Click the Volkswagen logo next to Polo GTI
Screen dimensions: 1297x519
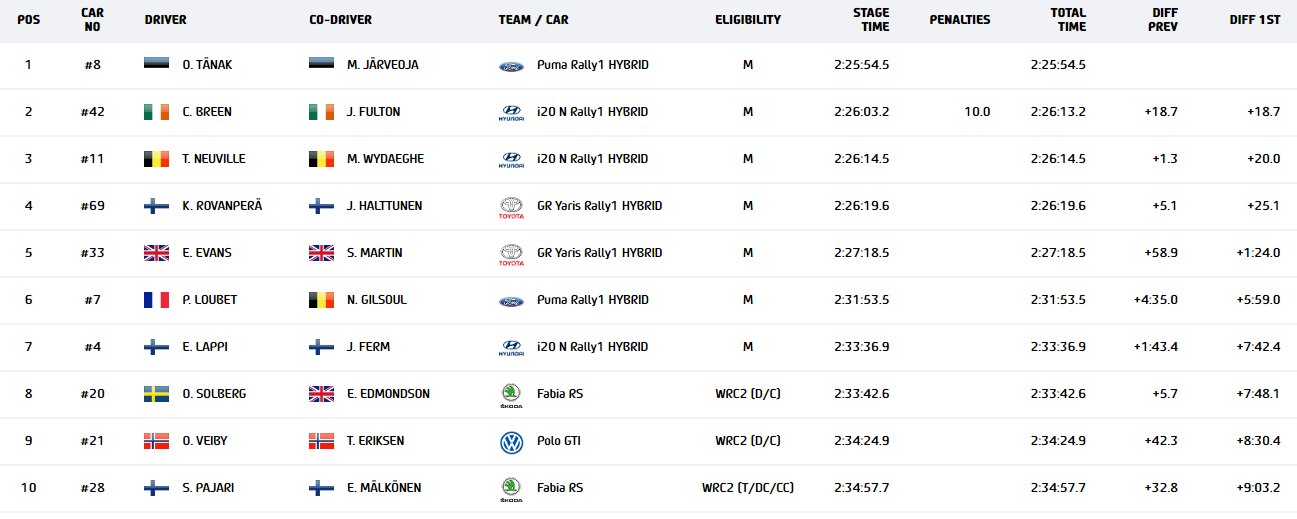point(511,442)
